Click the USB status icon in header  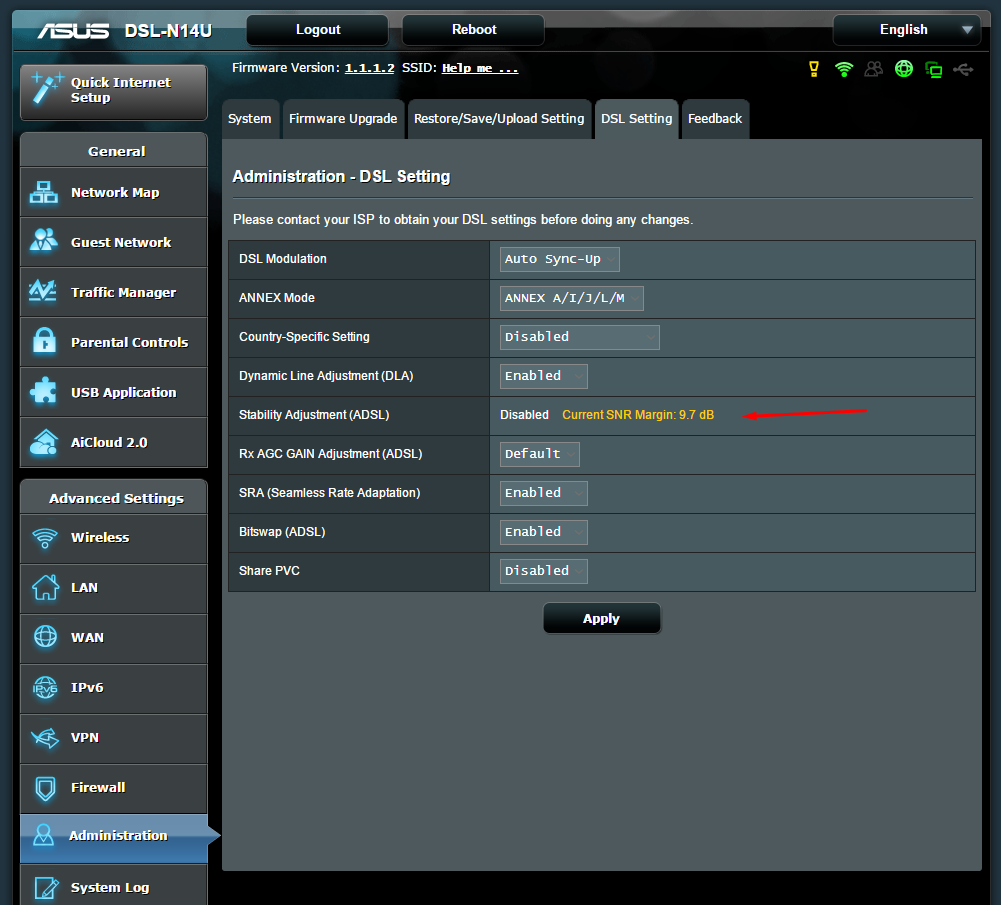click(963, 70)
